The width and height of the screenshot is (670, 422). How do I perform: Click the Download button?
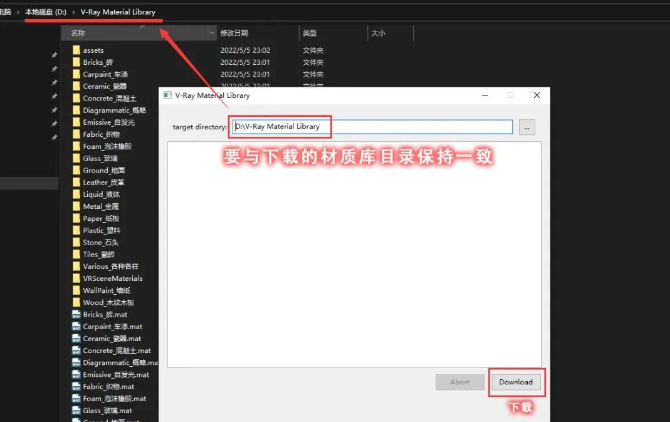point(517,382)
